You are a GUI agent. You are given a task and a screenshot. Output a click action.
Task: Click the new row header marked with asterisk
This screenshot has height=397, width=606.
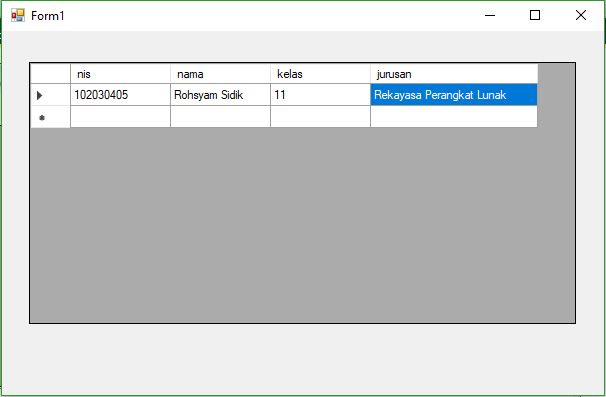click(50, 117)
